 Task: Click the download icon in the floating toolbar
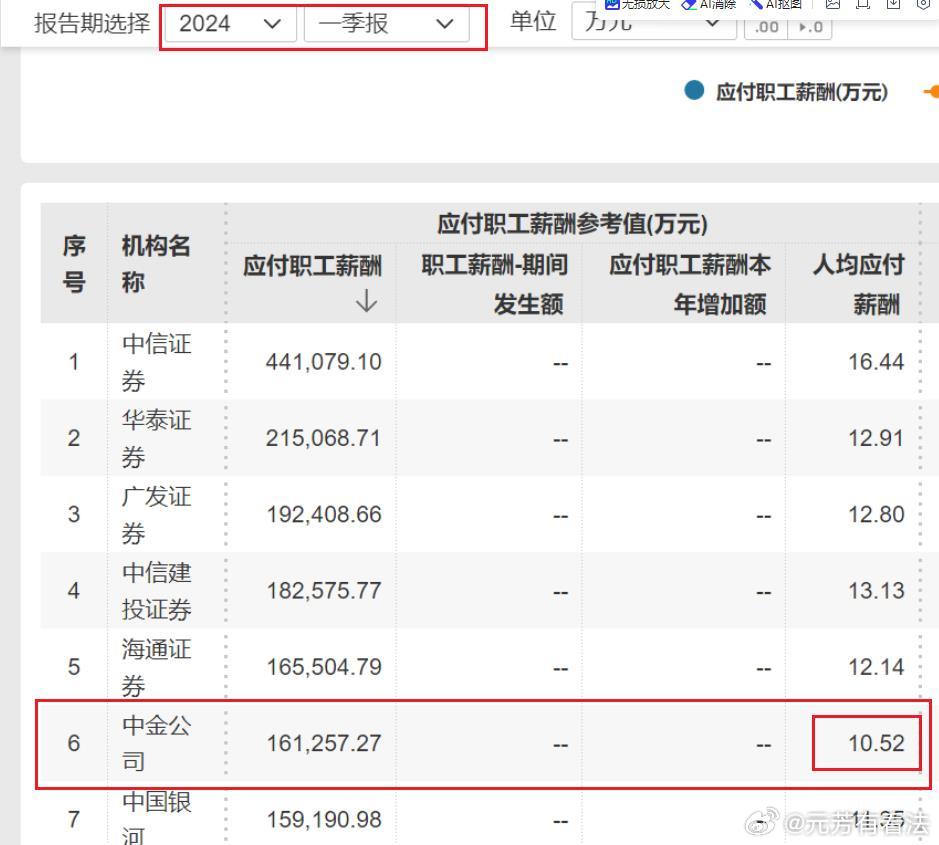point(893,4)
